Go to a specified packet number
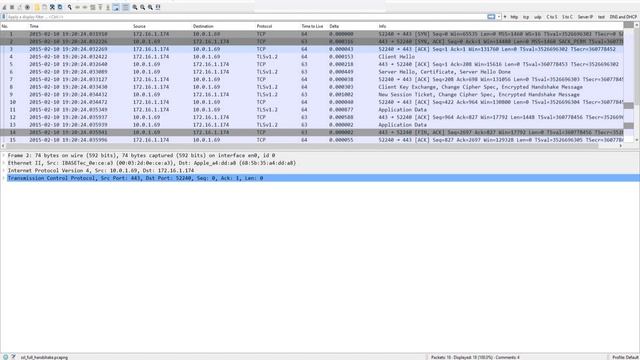 (93, 7)
